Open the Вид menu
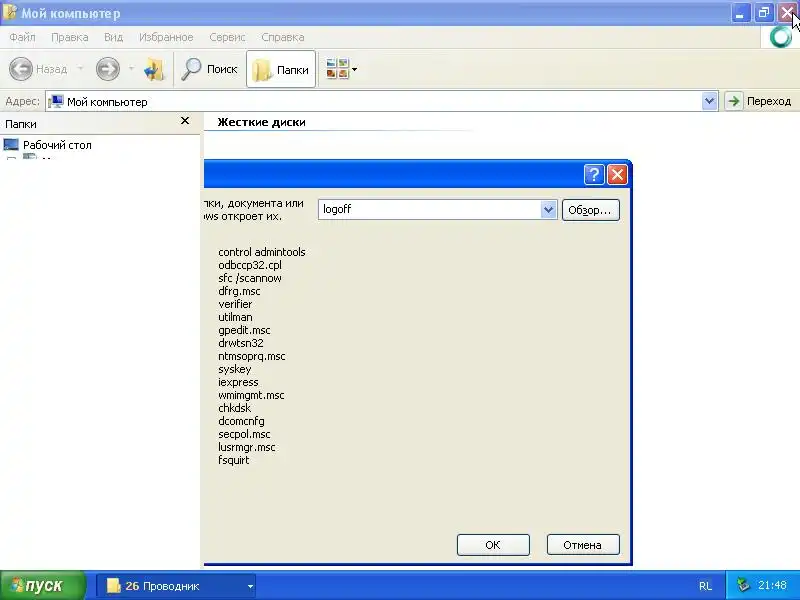This screenshot has height=600, width=800. coord(113,37)
